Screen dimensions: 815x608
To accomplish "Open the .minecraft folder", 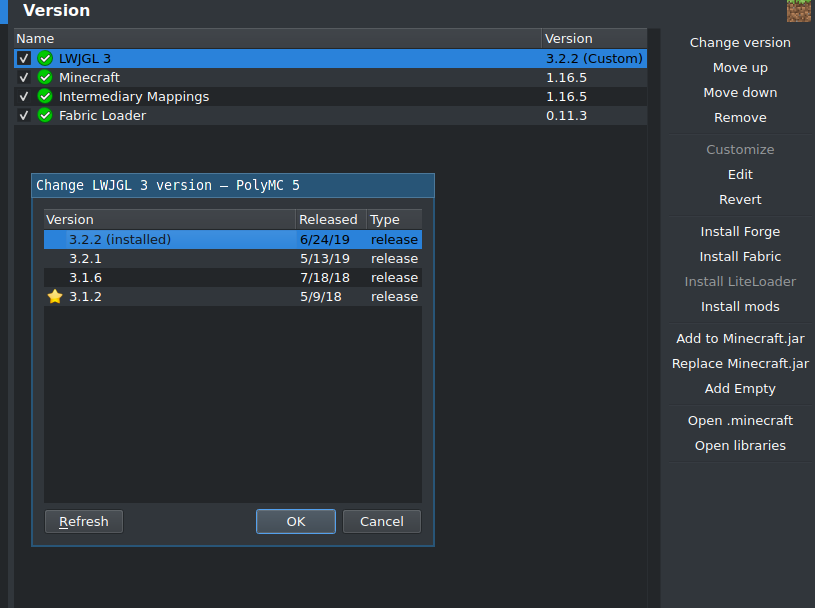I will tap(740, 420).
